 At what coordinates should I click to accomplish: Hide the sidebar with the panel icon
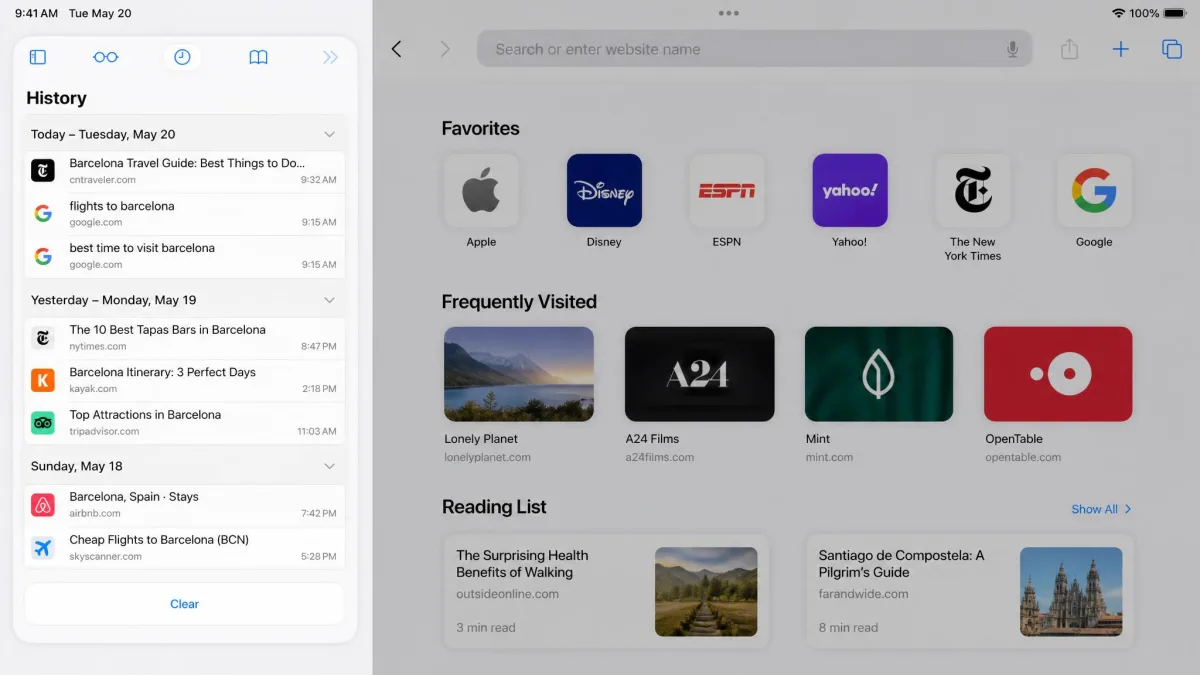pyautogui.click(x=38, y=58)
